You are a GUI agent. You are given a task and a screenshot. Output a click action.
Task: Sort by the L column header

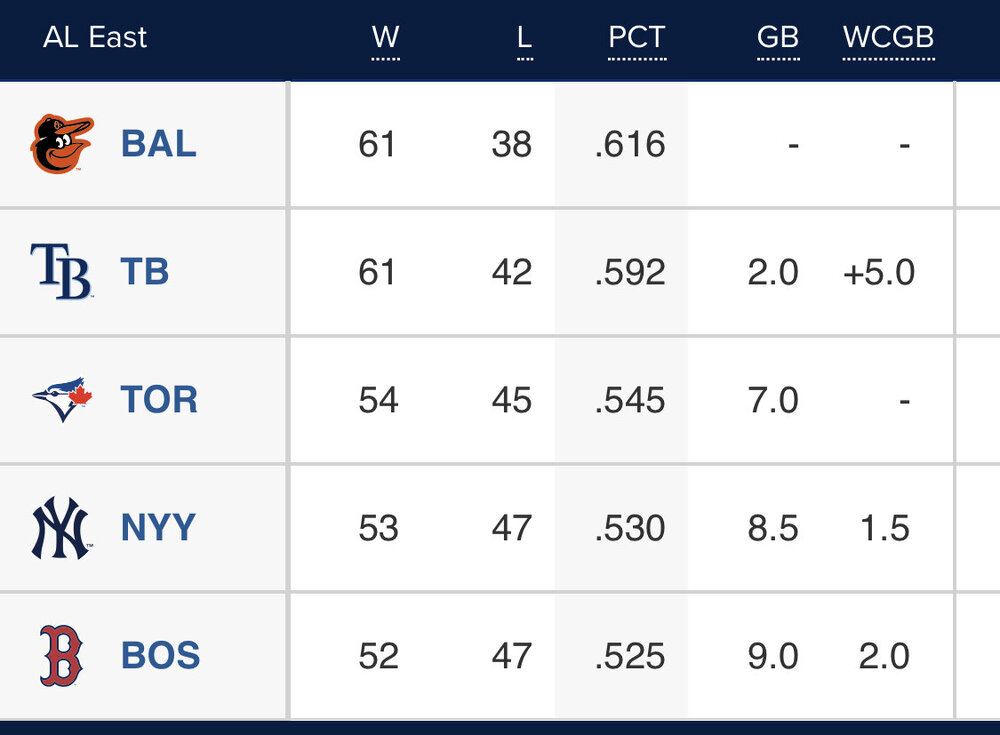click(524, 38)
